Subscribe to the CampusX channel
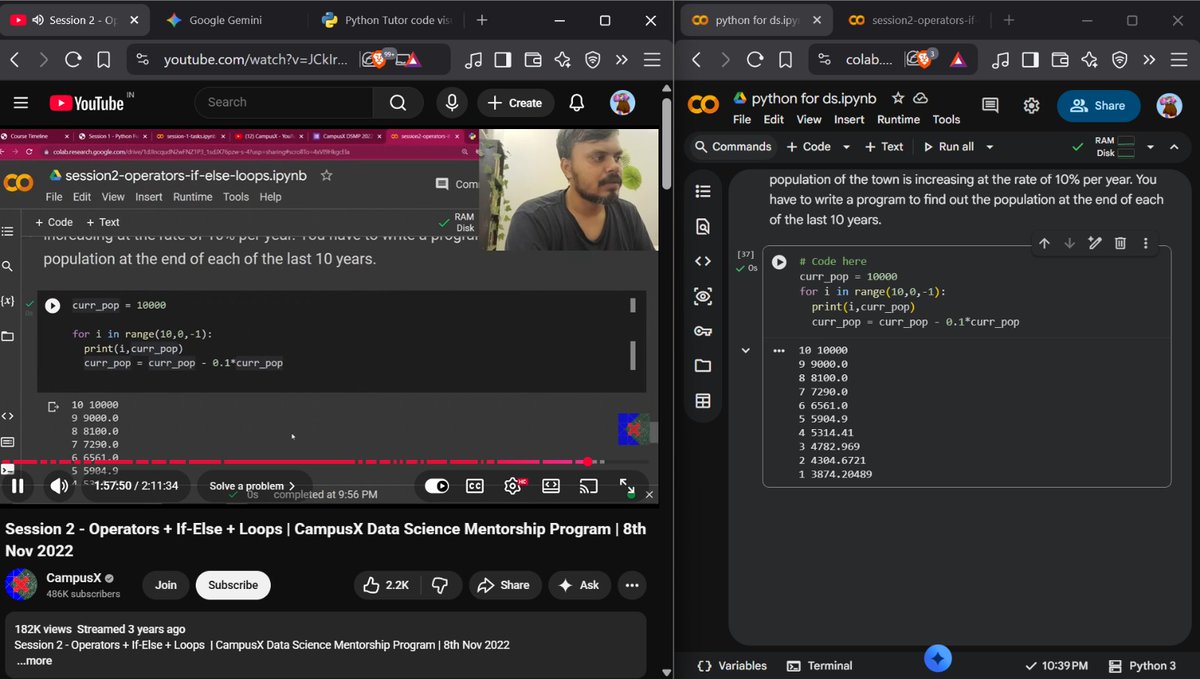This screenshot has height=679, width=1200. [x=233, y=585]
